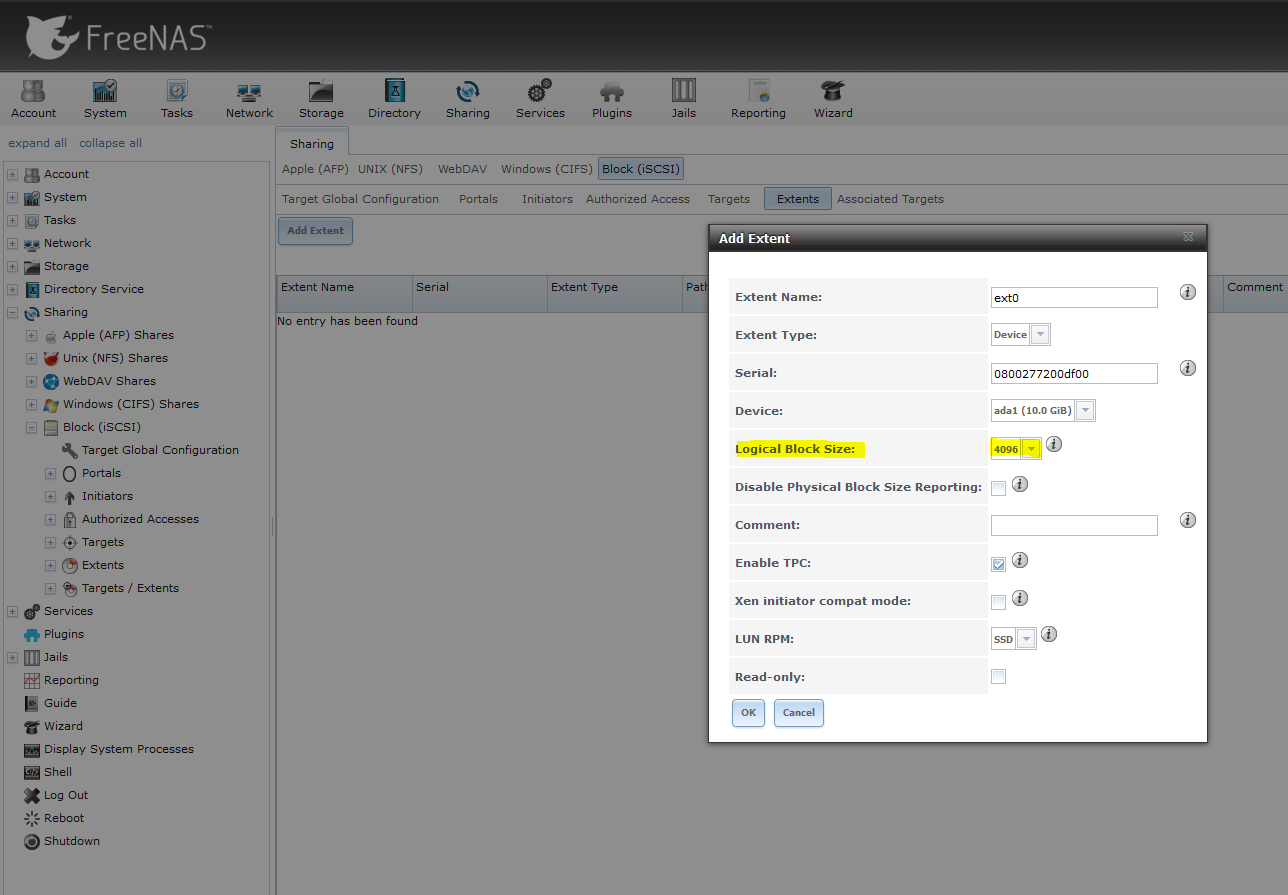Select Display System Processes in sidebar
1288x895 pixels.
click(x=119, y=749)
